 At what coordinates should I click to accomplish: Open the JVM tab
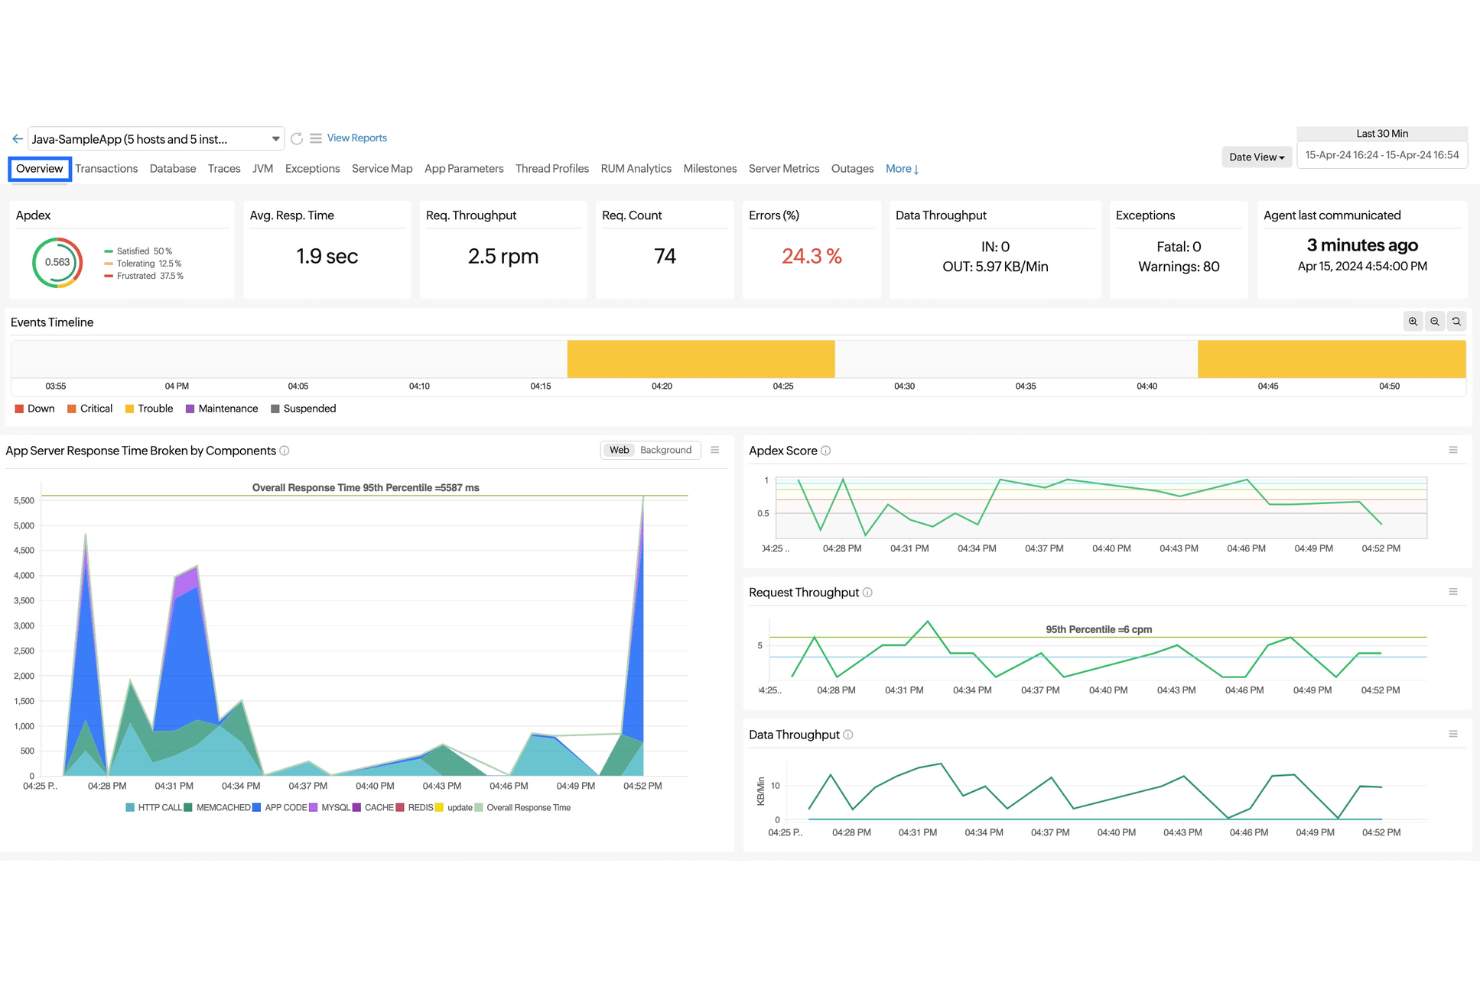tap(262, 168)
